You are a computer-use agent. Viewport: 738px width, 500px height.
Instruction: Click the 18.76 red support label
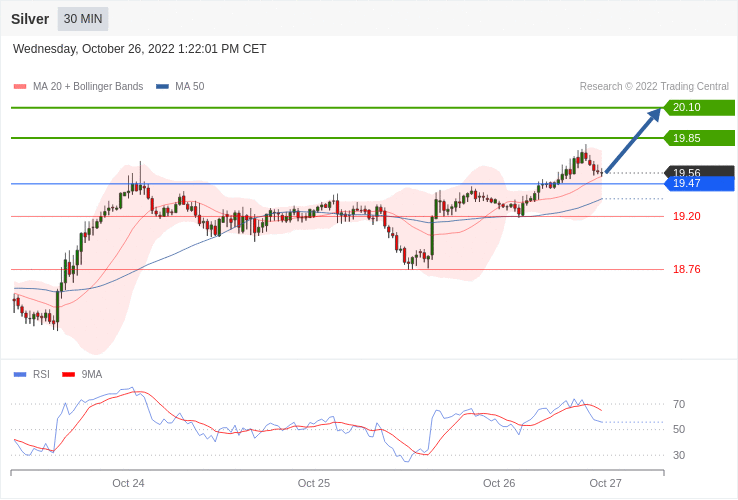pyautogui.click(x=687, y=269)
